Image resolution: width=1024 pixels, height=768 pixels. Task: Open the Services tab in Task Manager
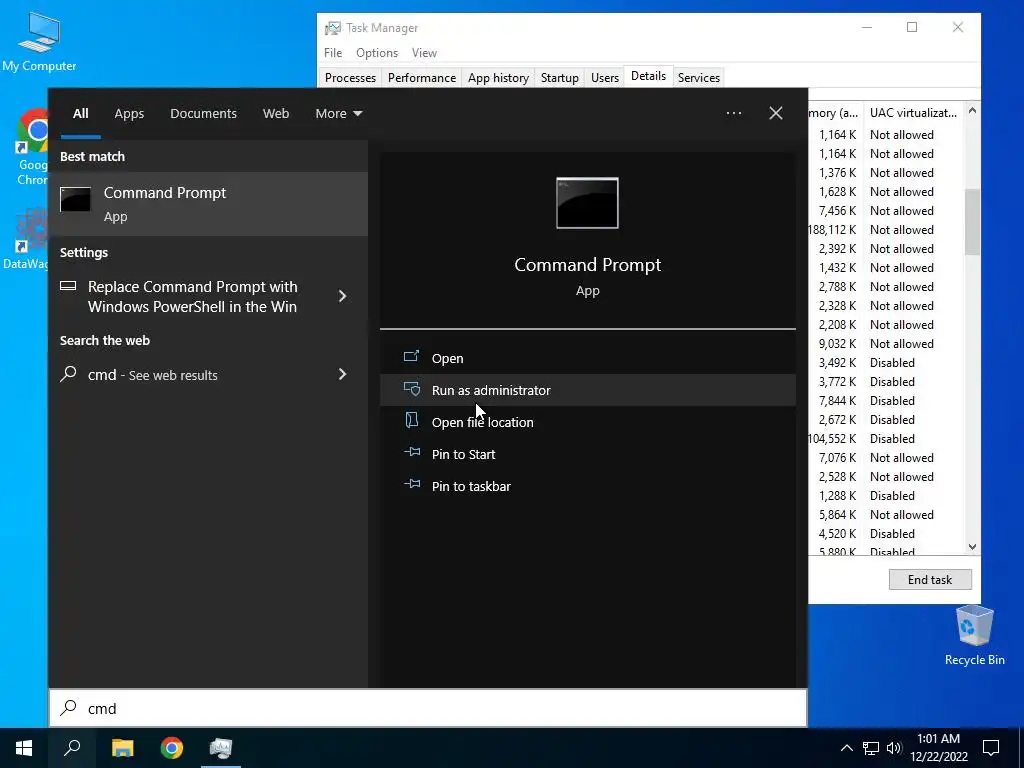[699, 78]
